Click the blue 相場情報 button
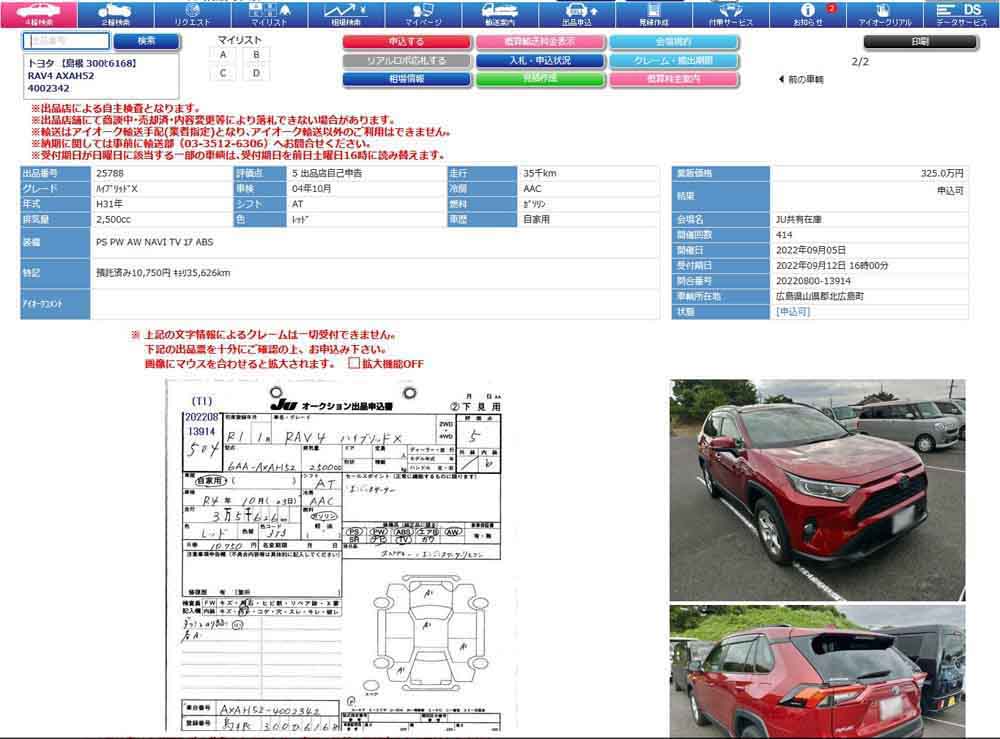Screen dimensions: 1000x739 tap(407, 79)
